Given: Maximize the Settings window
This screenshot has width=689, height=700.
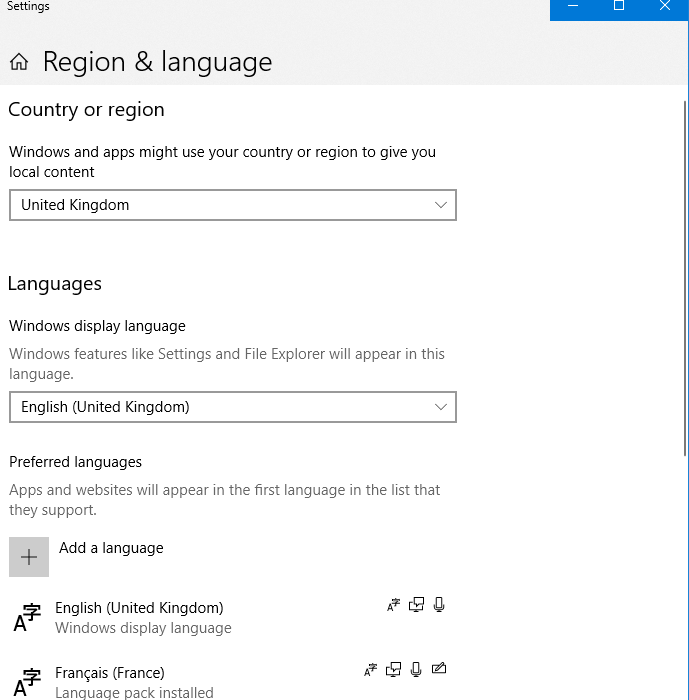Looking at the screenshot, I should [619, 7].
